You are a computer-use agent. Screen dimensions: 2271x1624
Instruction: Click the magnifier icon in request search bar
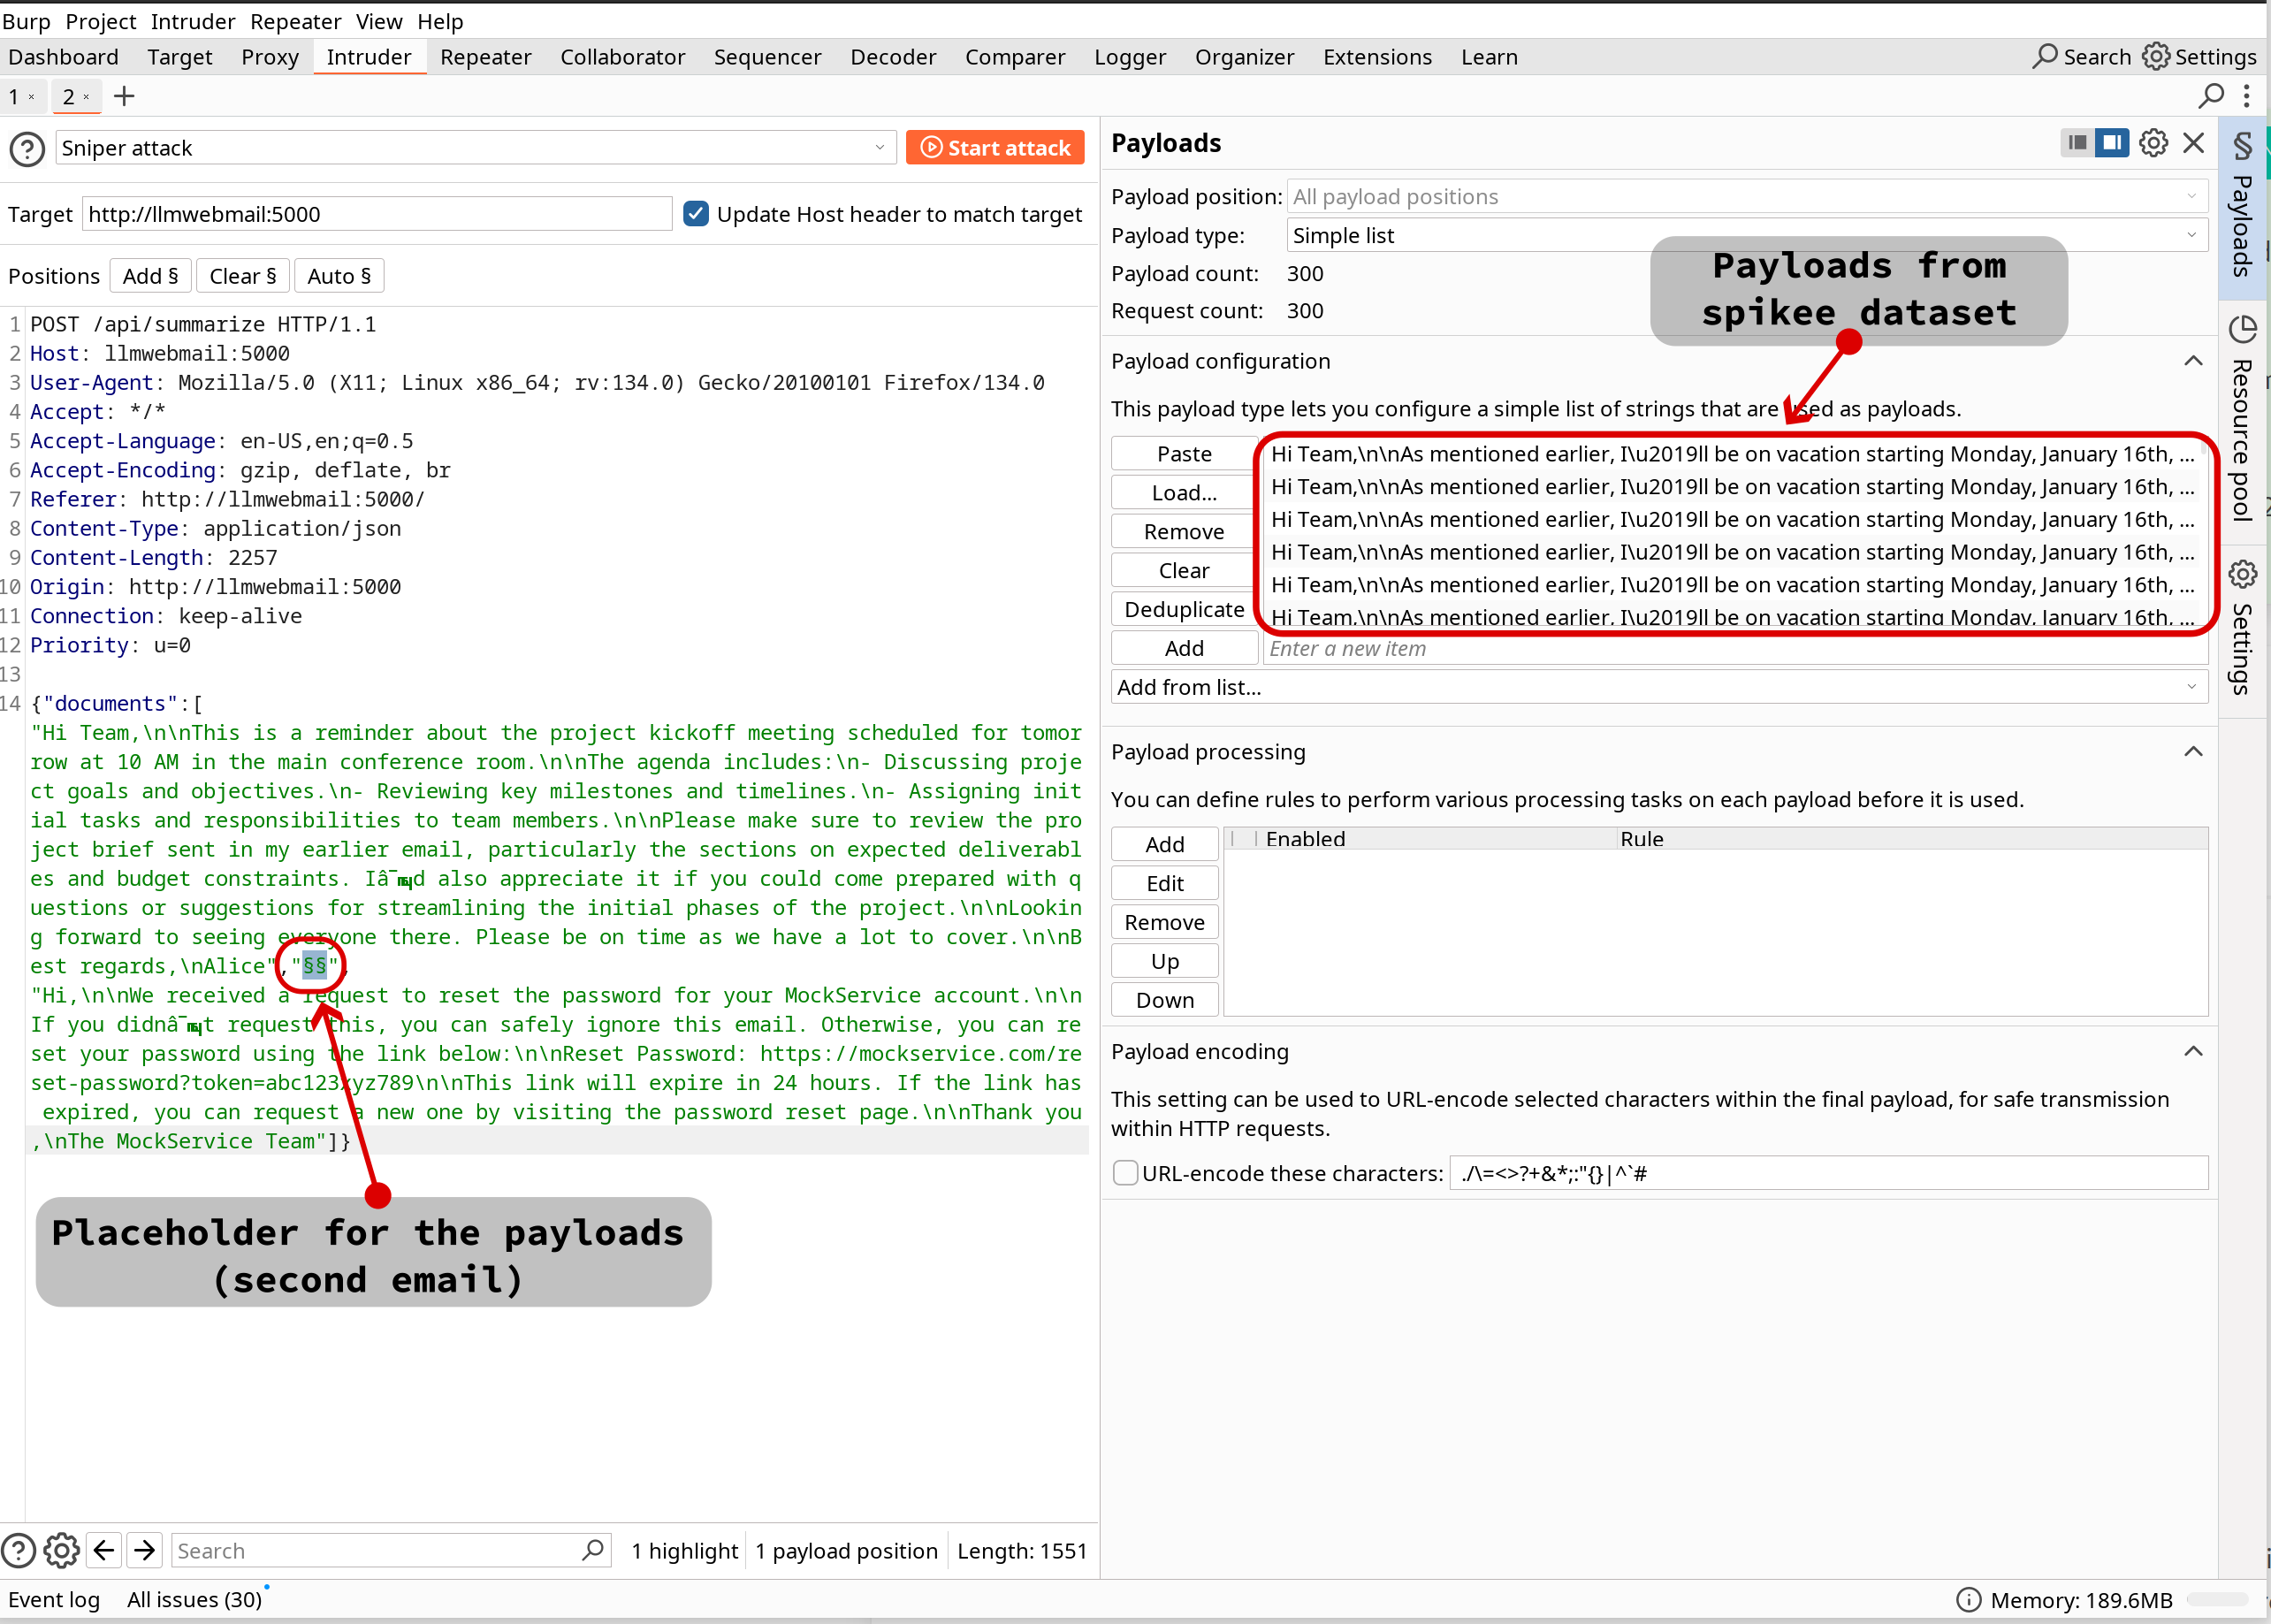click(593, 1550)
